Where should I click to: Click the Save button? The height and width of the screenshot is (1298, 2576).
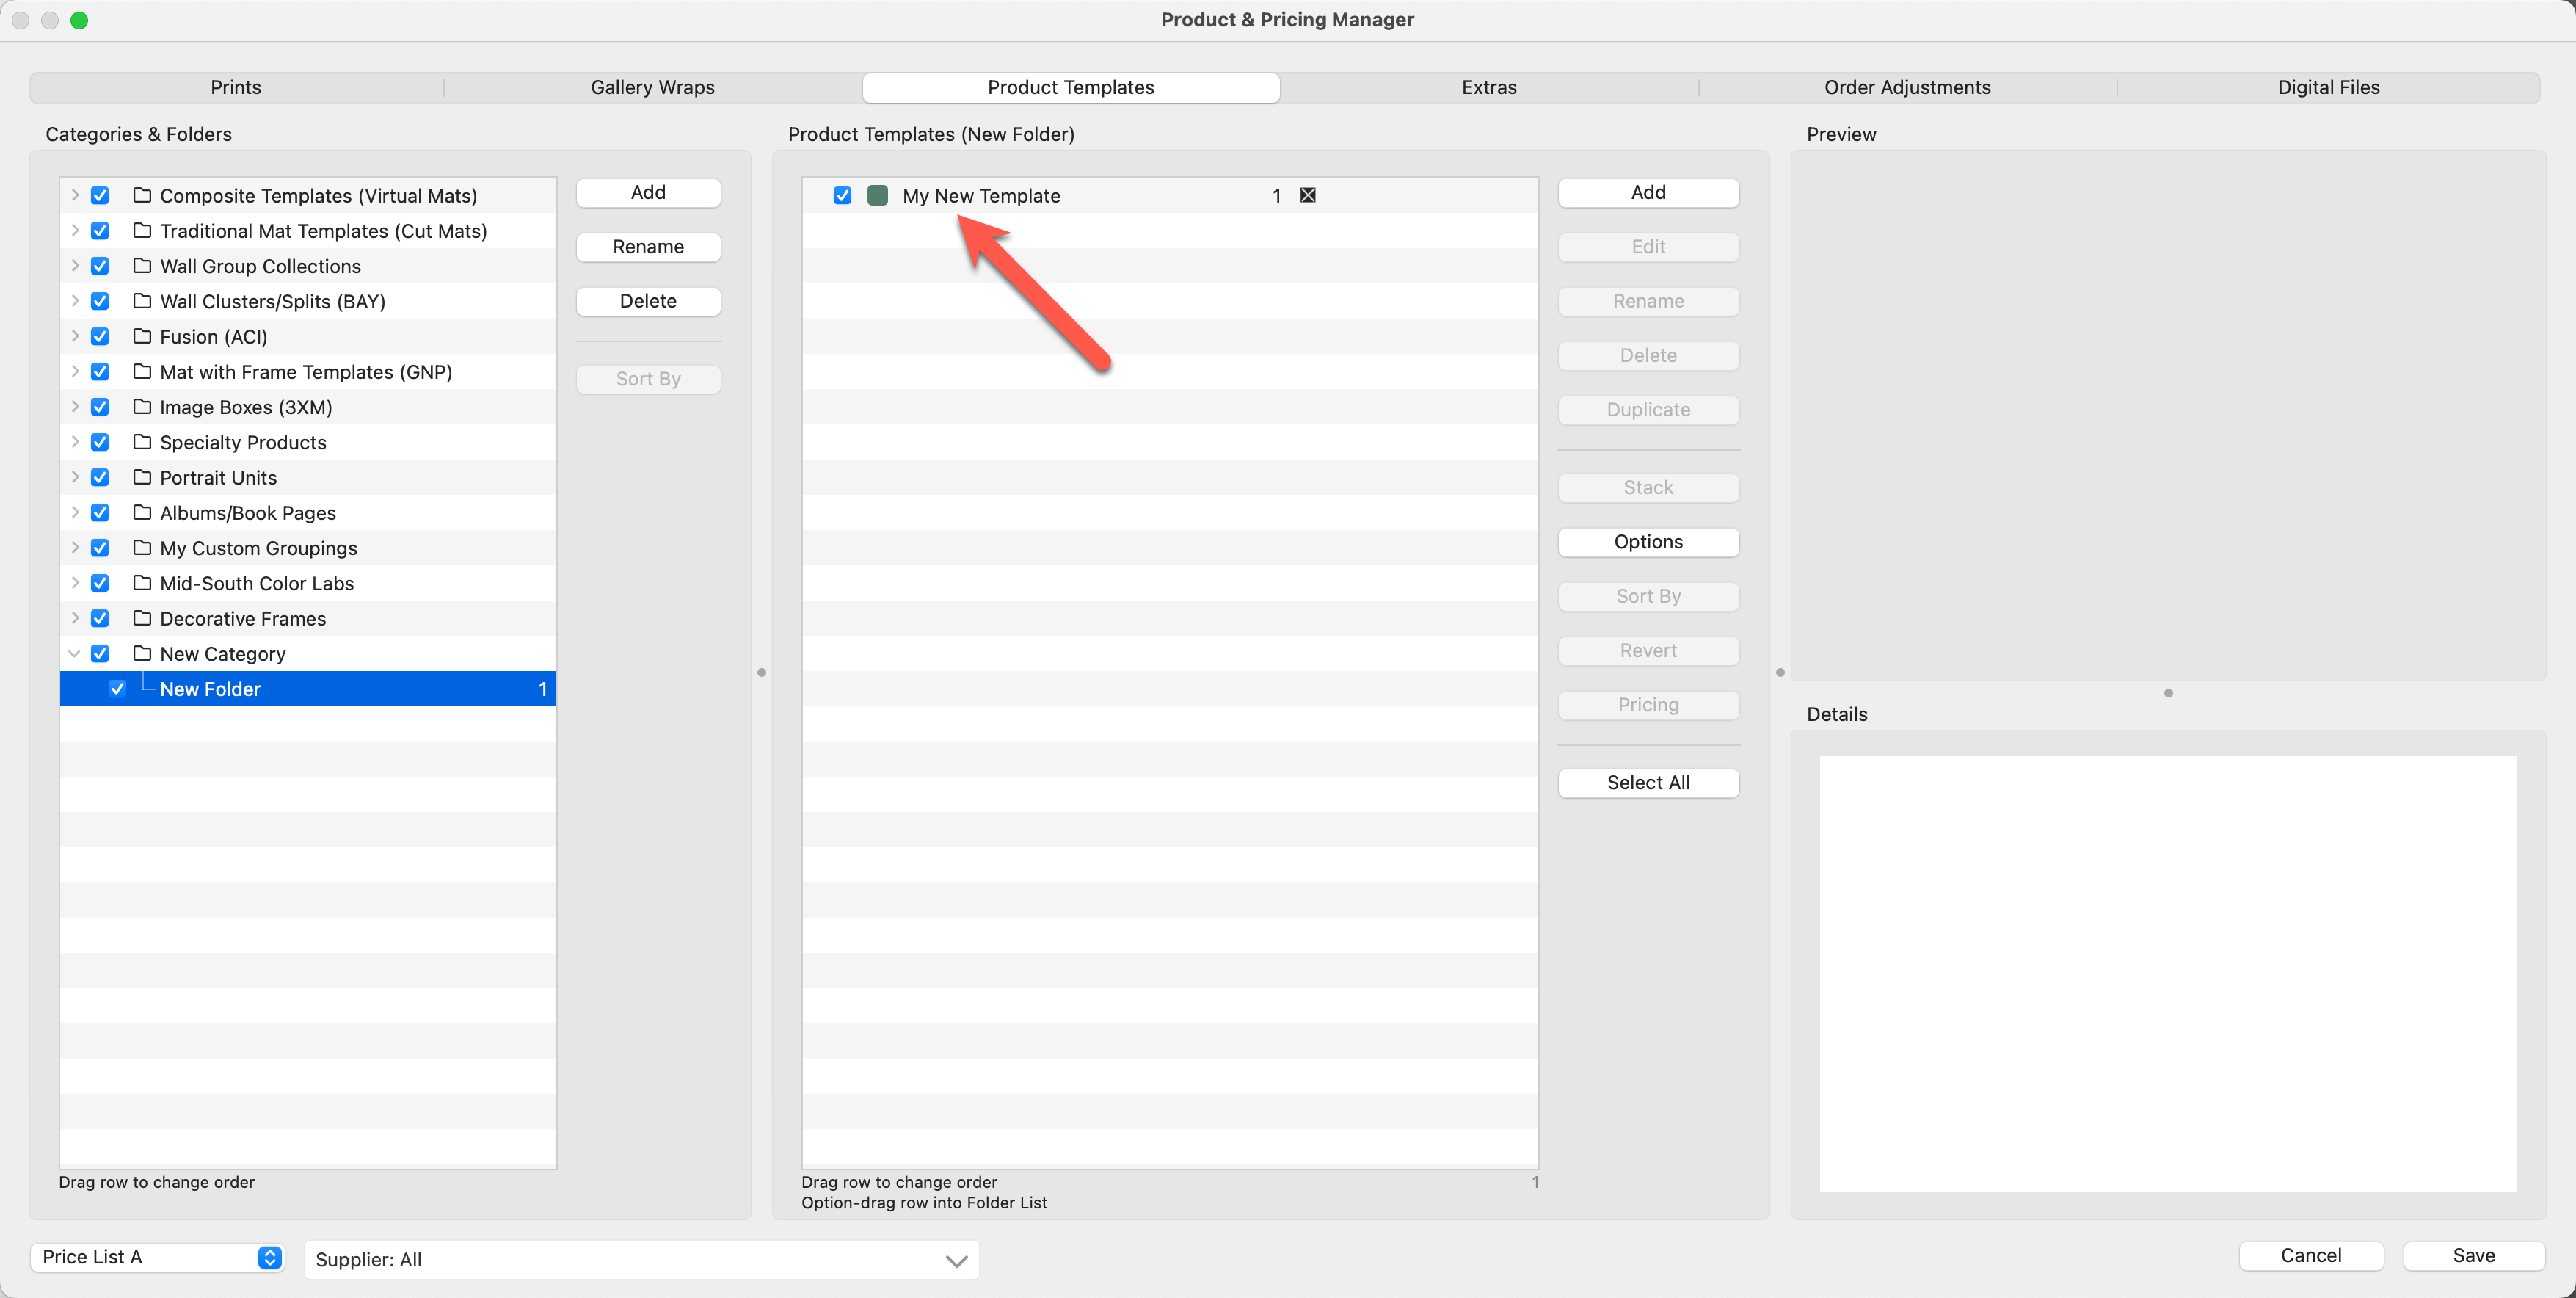pyautogui.click(x=2472, y=1255)
